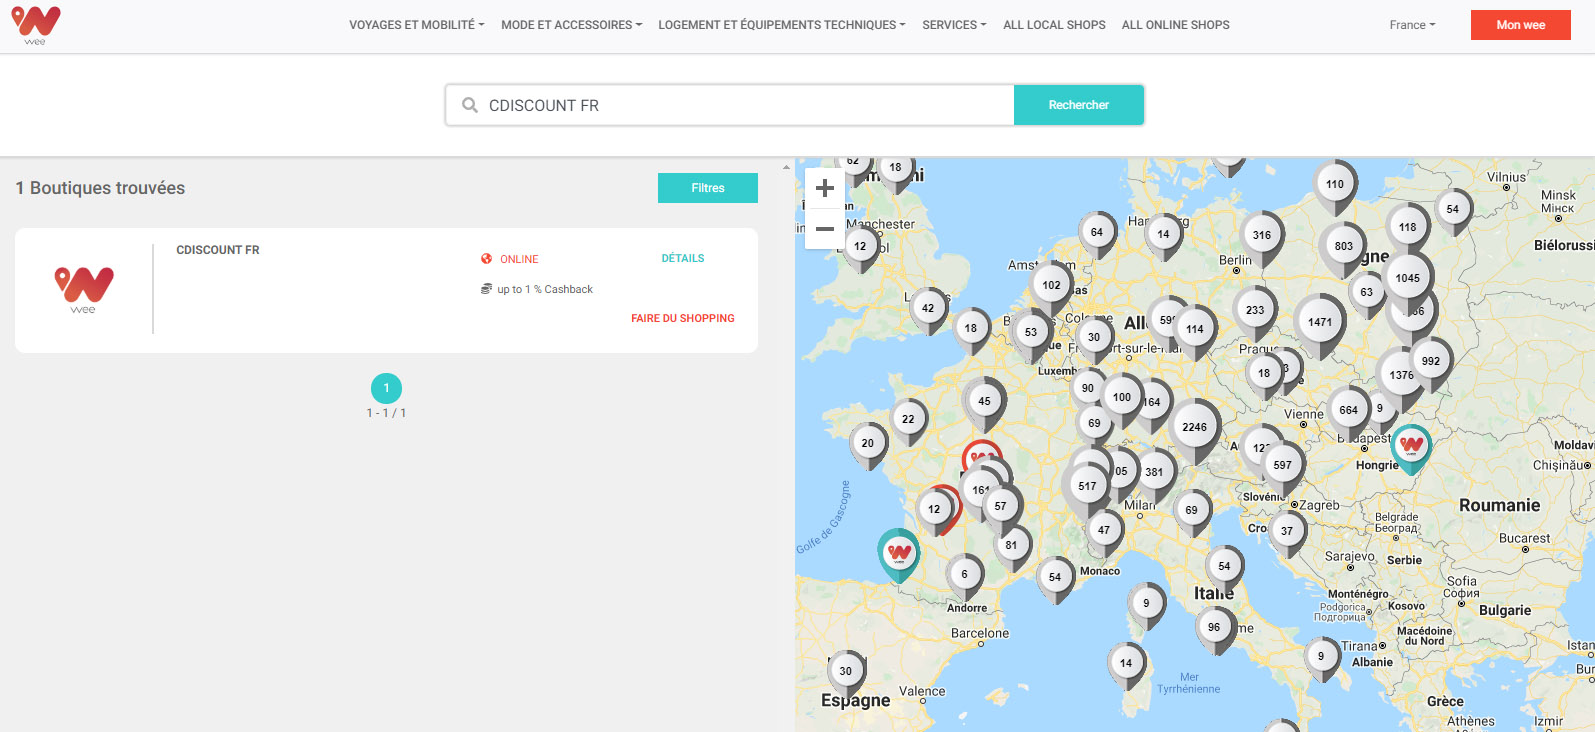Click CDISCOUNT FR shop logo thumbnail
The height and width of the screenshot is (732, 1595).
(x=84, y=290)
